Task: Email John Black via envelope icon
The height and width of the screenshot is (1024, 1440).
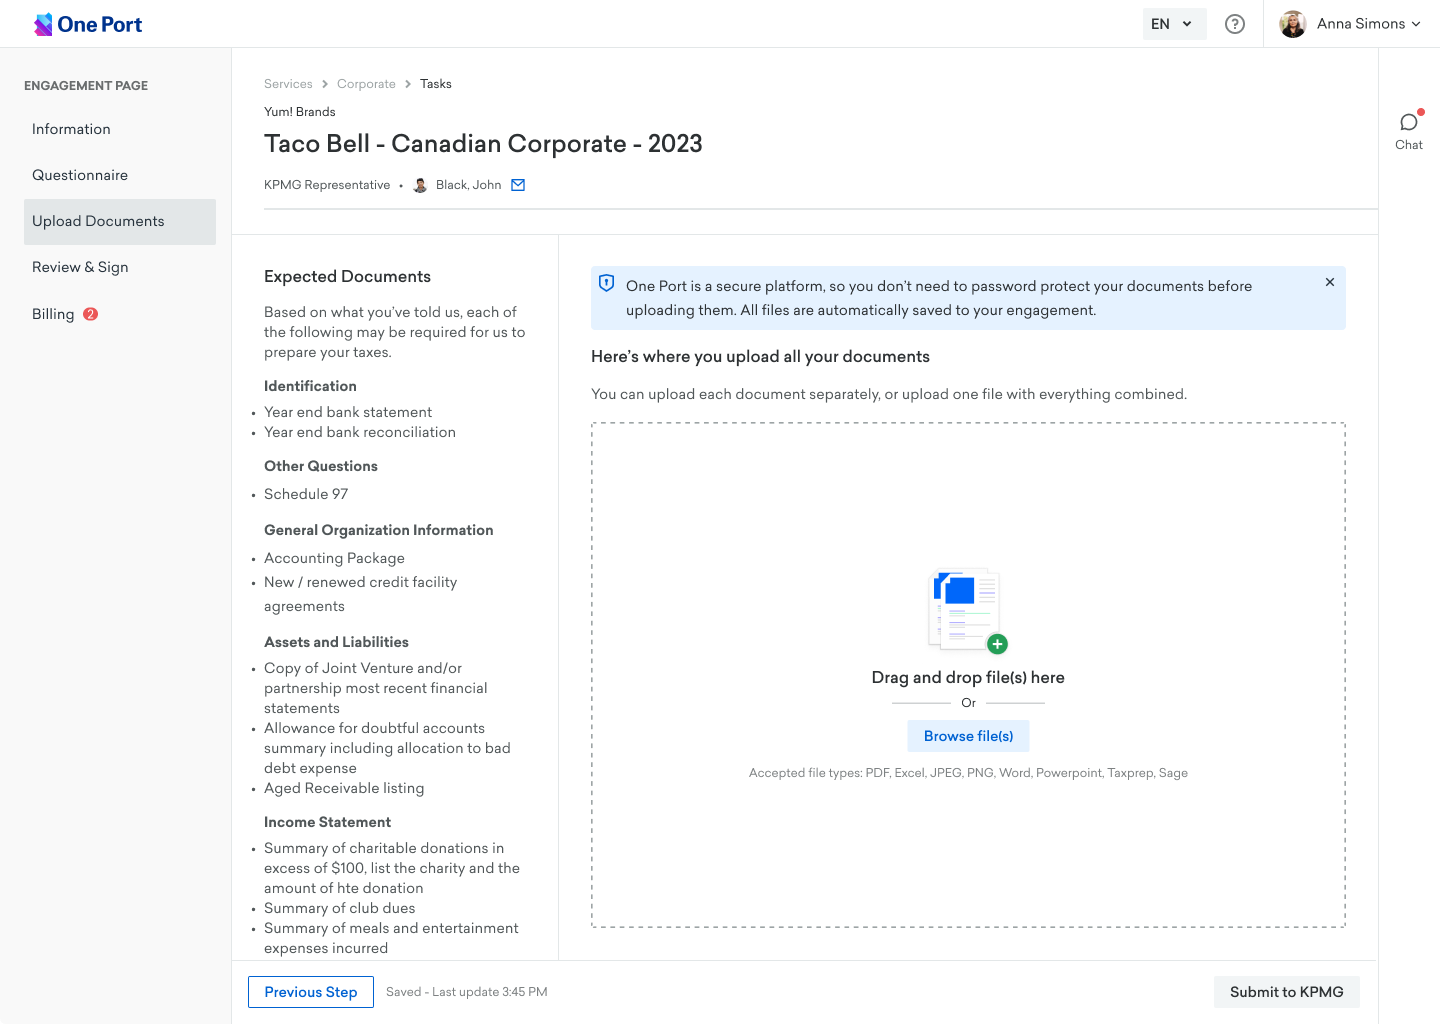Action: click(518, 185)
